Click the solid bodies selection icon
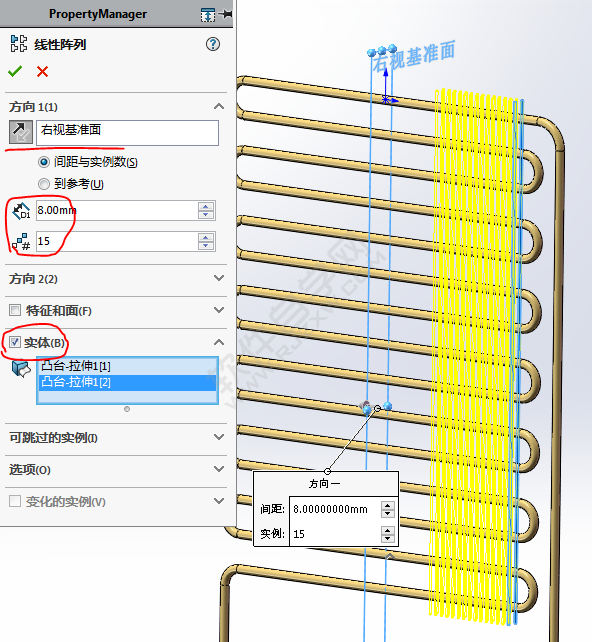The width and height of the screenshot is (592, 642). [21, 368]
